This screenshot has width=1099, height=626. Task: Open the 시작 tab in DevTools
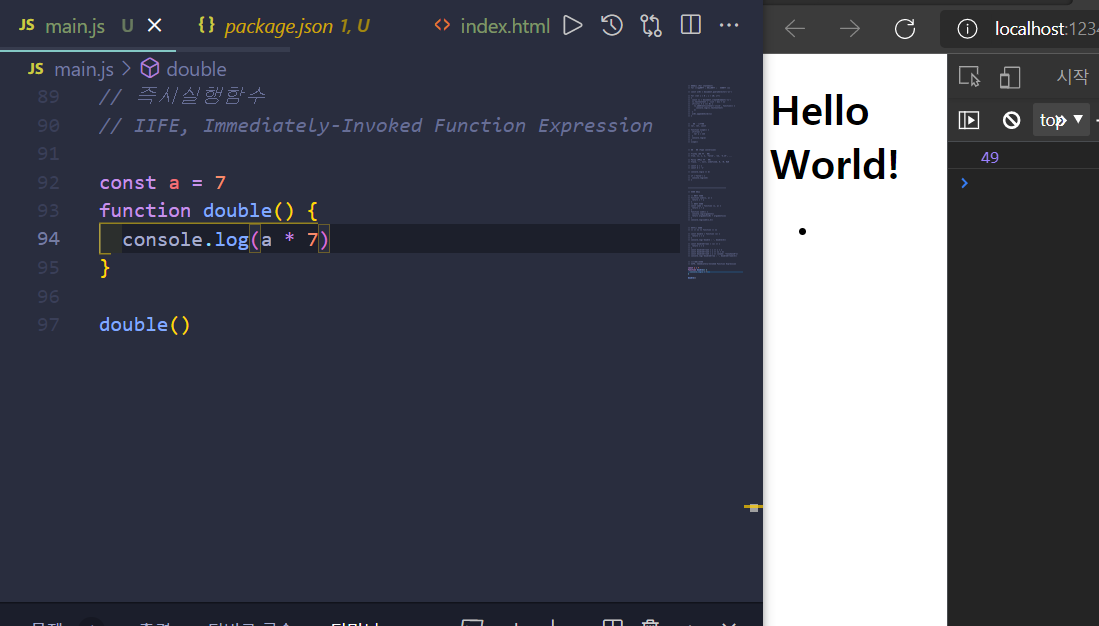click(x=1072, y=76)
